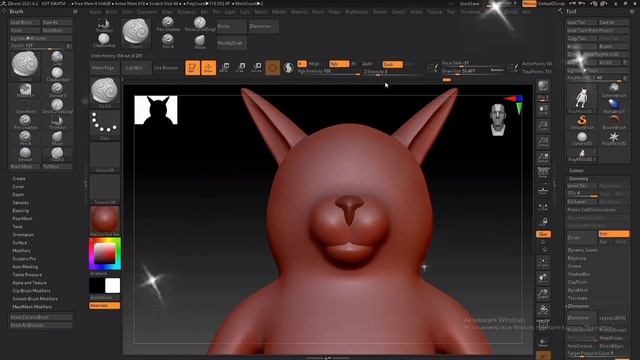Click the AAHalf icon on right shelf
This screenshot has height=360, width=640.
(x=543, y=158)
